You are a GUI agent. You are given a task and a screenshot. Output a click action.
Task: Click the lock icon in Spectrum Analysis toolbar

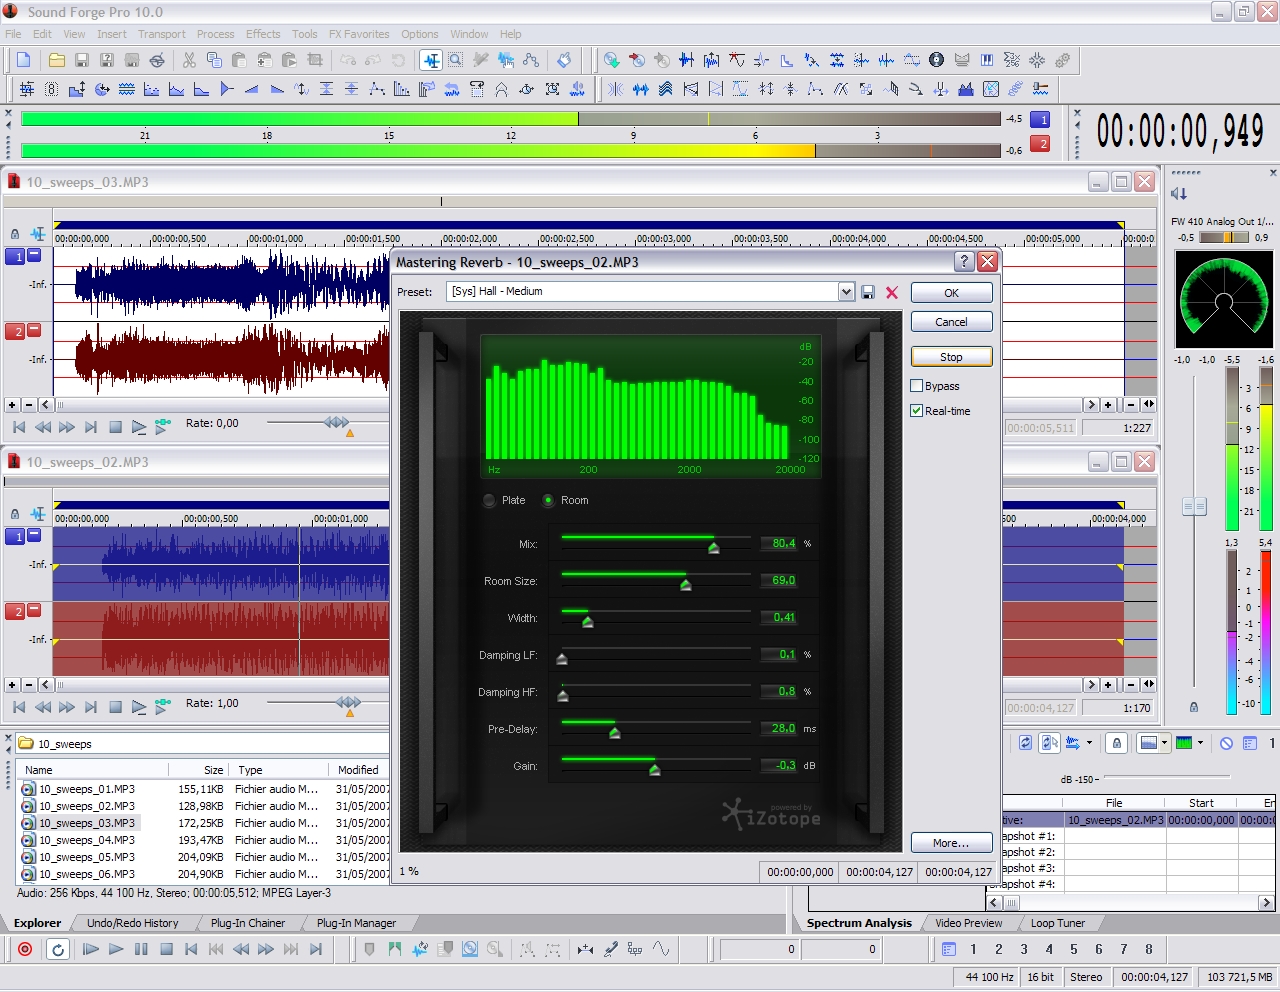point(1117,743)
